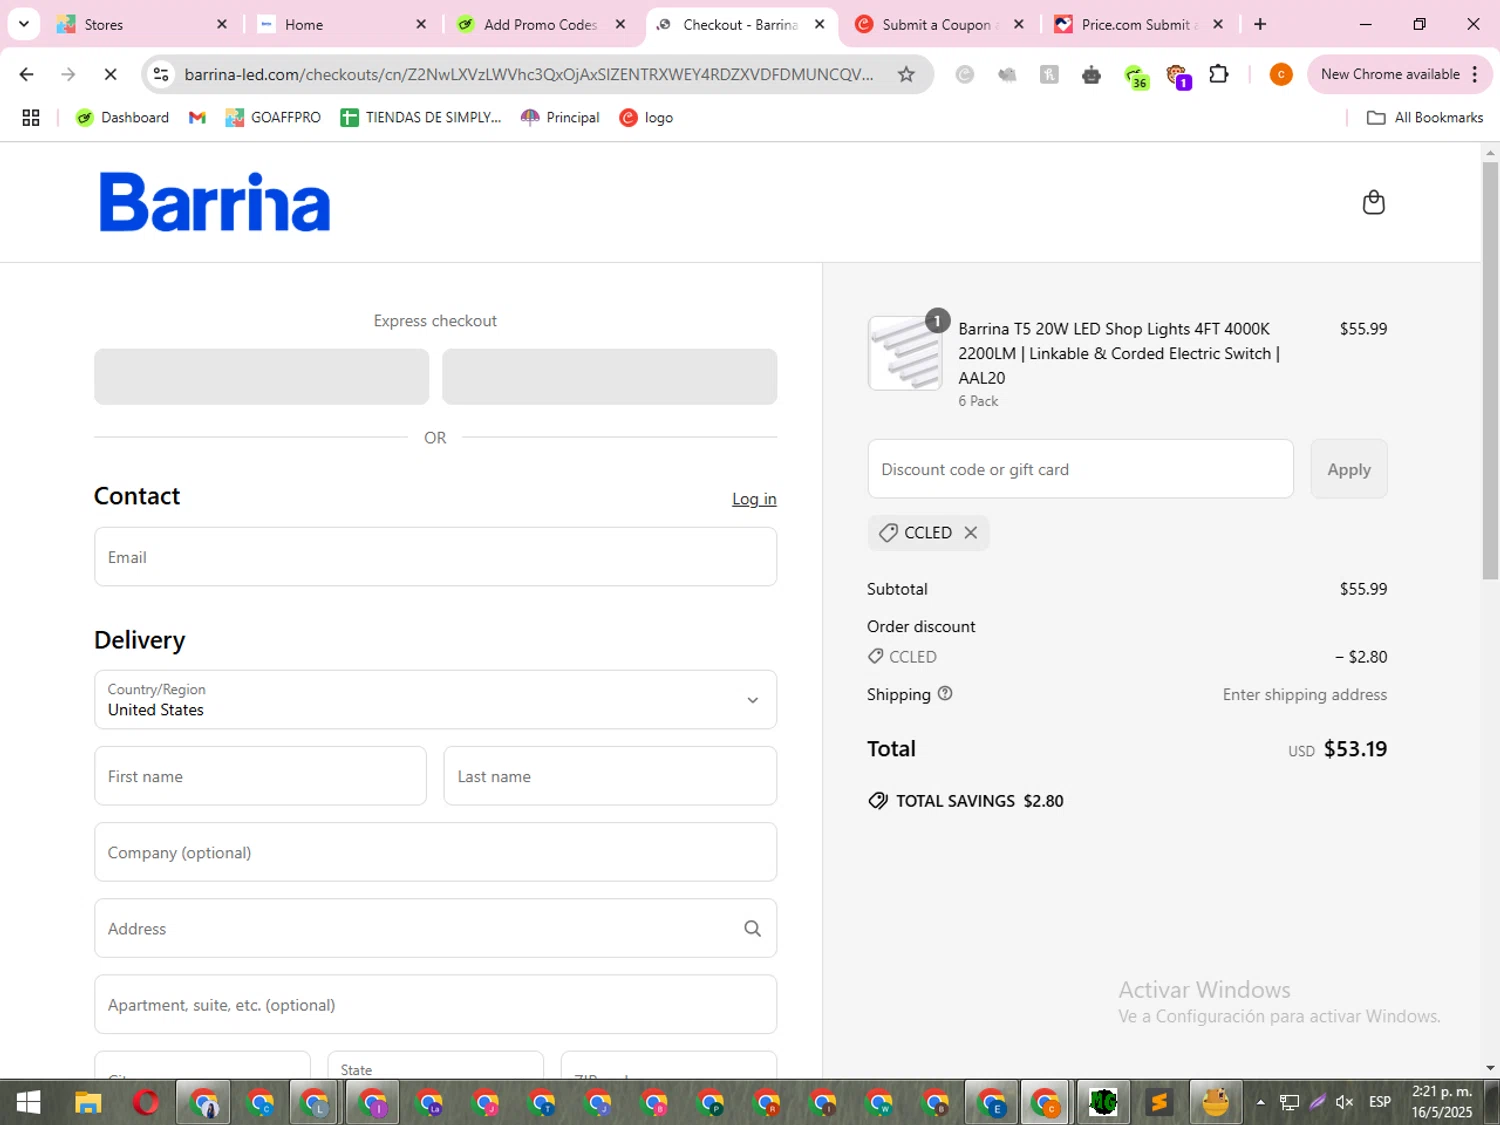This screenshot has width=1500, height=1125.
Task: Click the green extension with 36 badge
Action: [1135, 76]
